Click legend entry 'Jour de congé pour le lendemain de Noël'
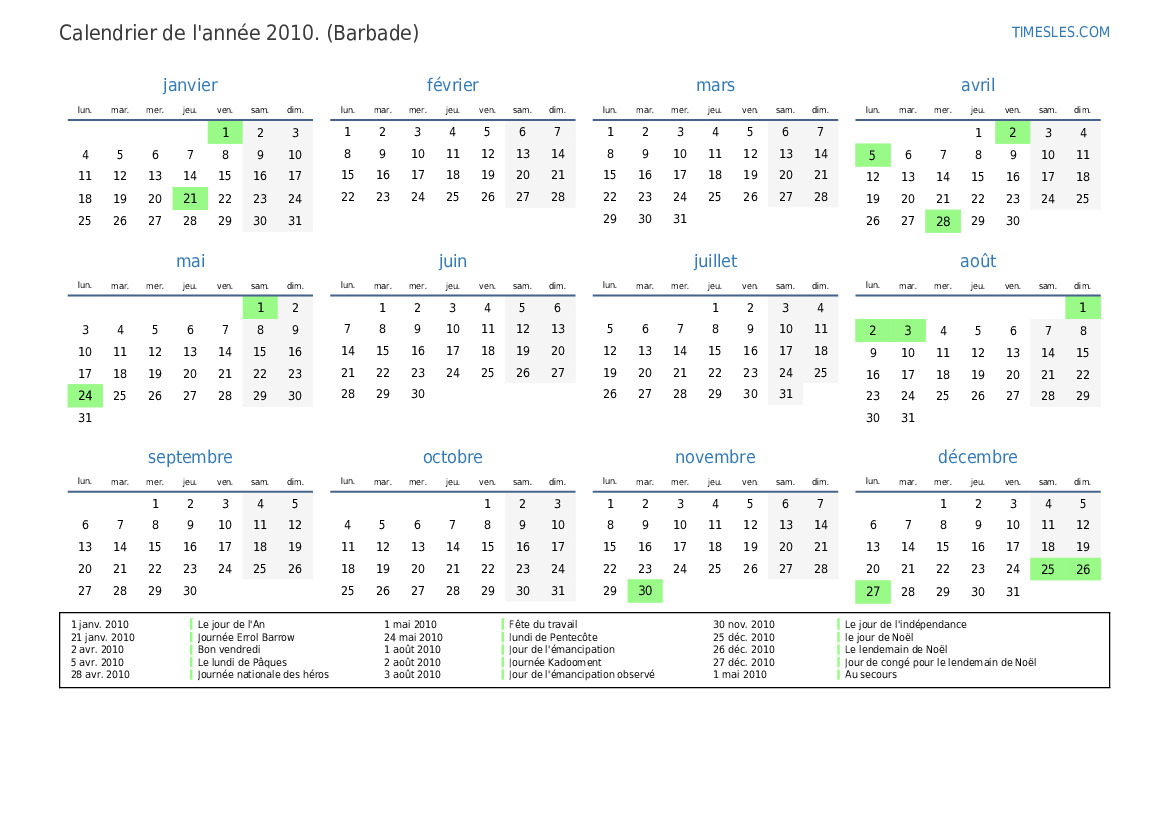1169x827 pixels. [x=940, y=662]
